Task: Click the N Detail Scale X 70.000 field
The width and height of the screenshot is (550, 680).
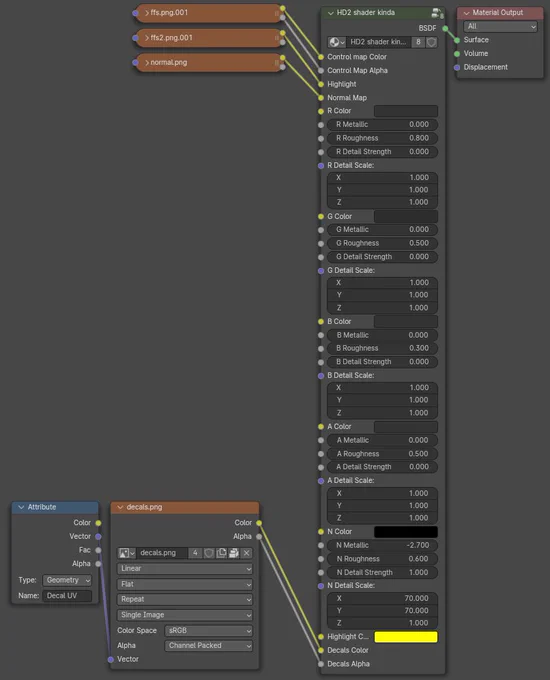Action: [x=382, y=598]
